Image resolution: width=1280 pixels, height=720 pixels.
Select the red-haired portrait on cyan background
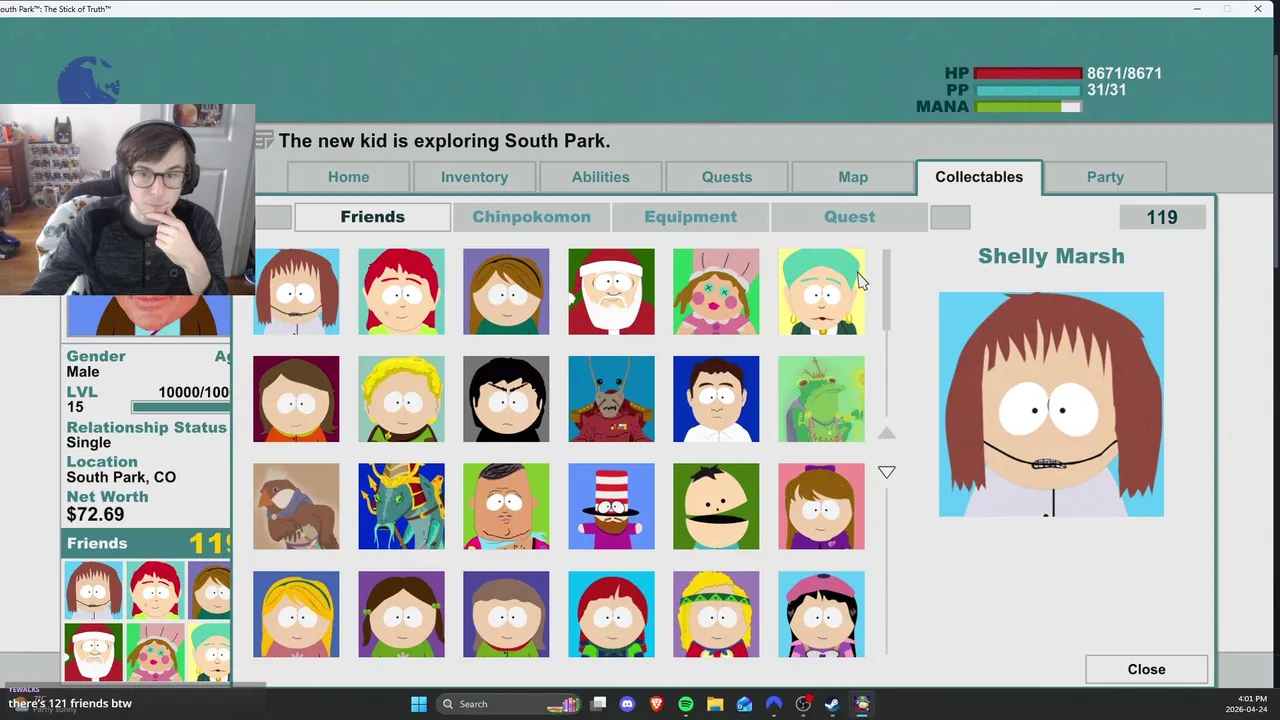611,614
